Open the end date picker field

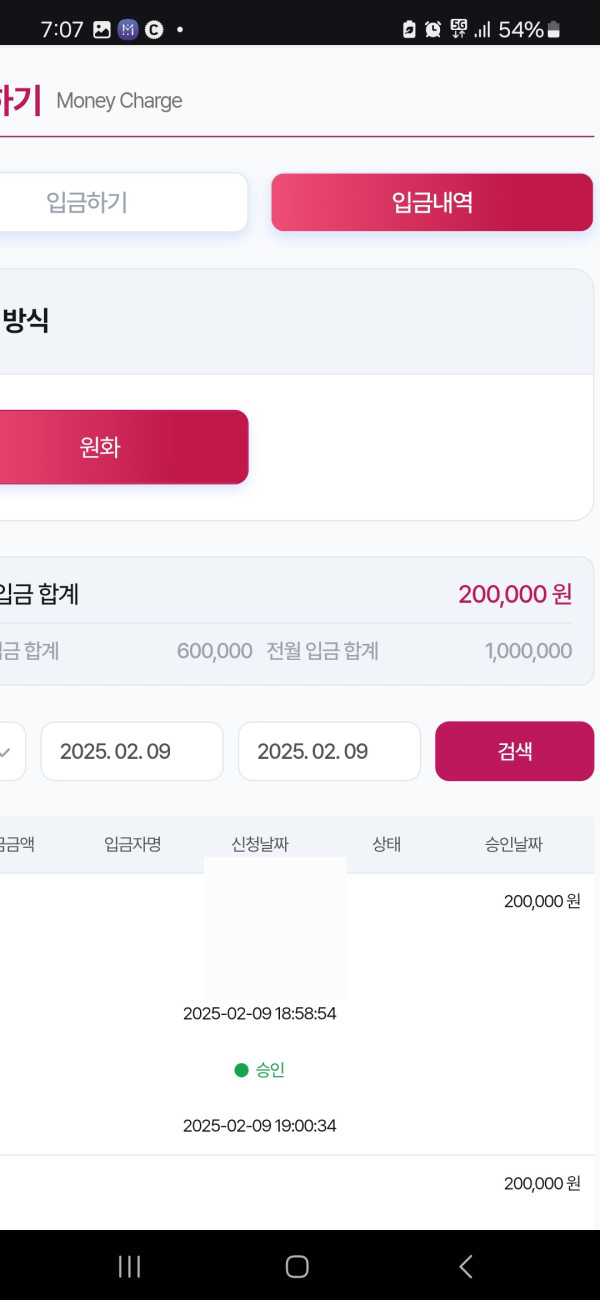(329, 751)
